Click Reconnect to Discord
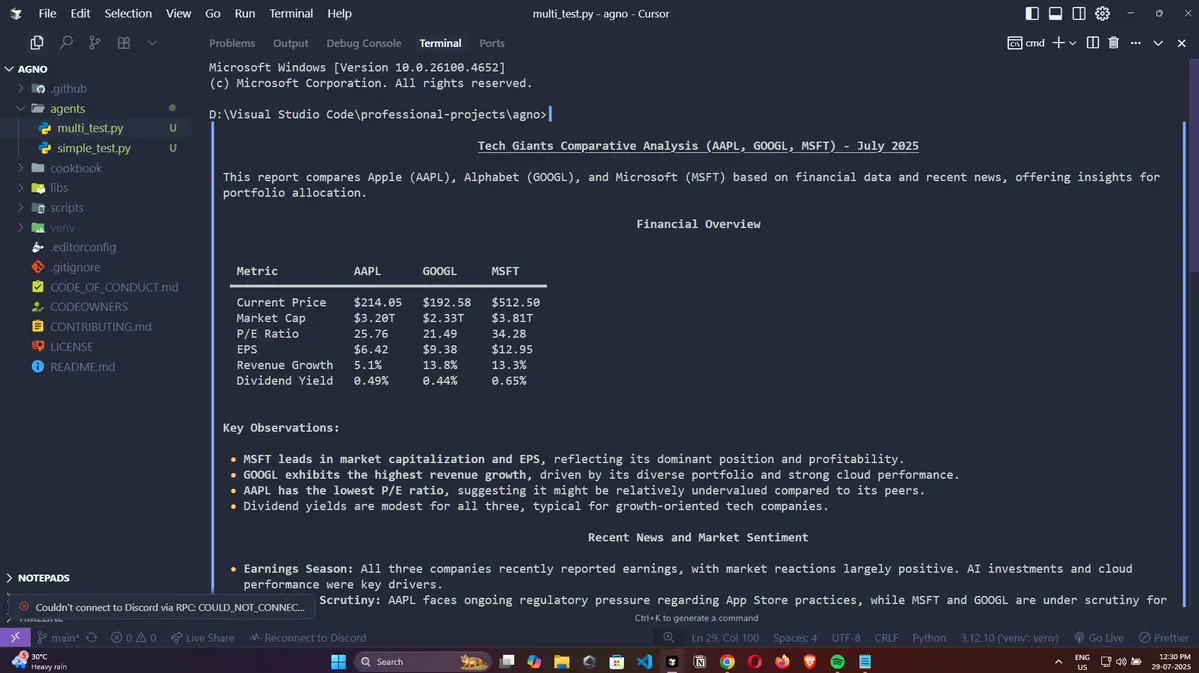 coord(308,638)
